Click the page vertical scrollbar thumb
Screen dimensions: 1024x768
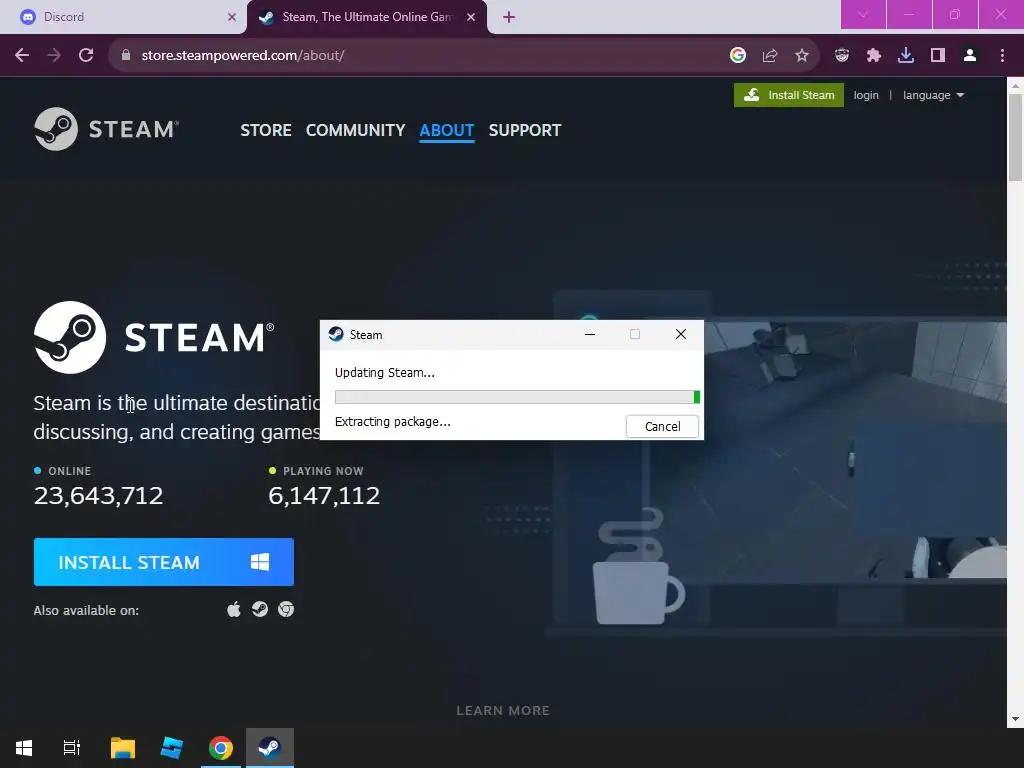point(1016,137)
